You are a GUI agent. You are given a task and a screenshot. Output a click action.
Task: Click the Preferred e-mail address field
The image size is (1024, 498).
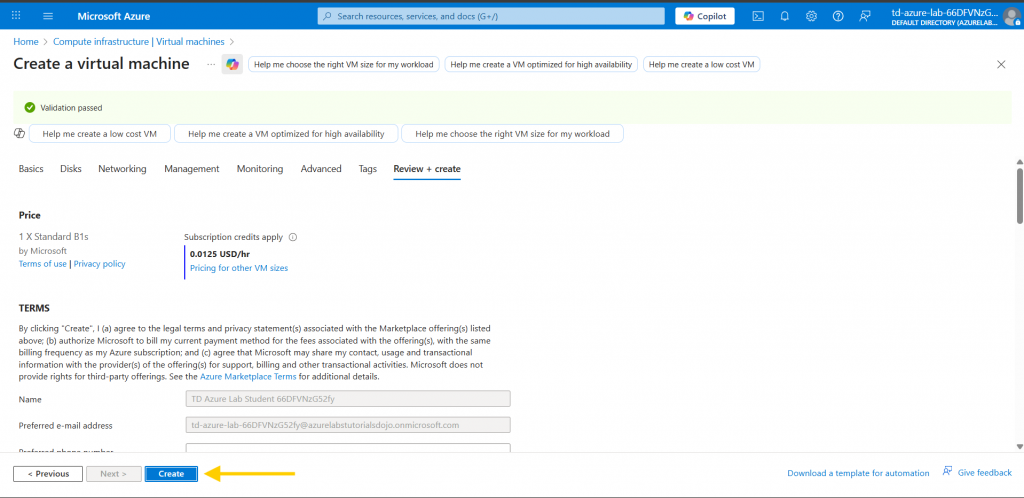click(348, 425)
